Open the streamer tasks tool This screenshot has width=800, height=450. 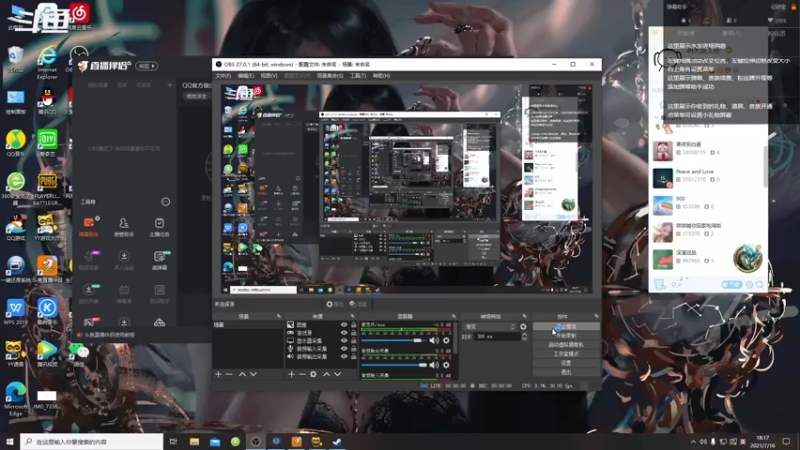pyautogui.click(x=159, y=227)
